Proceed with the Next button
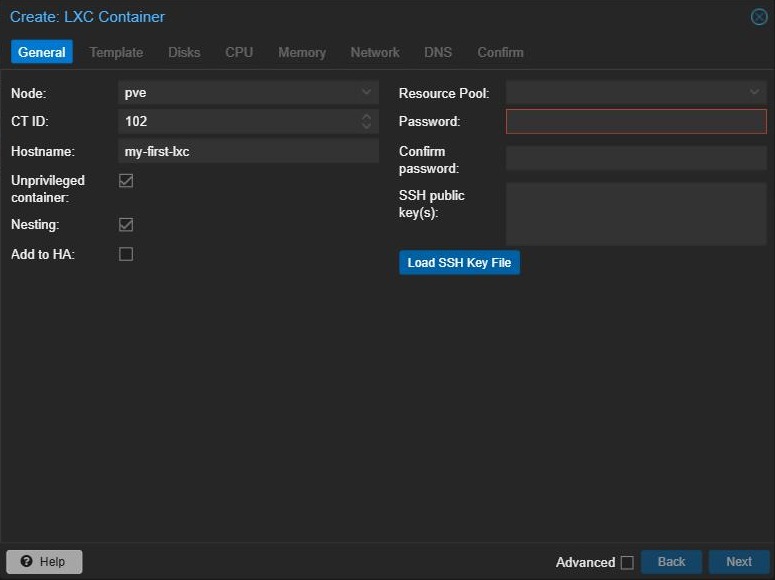Screen dimensions: 775x580 739,562
